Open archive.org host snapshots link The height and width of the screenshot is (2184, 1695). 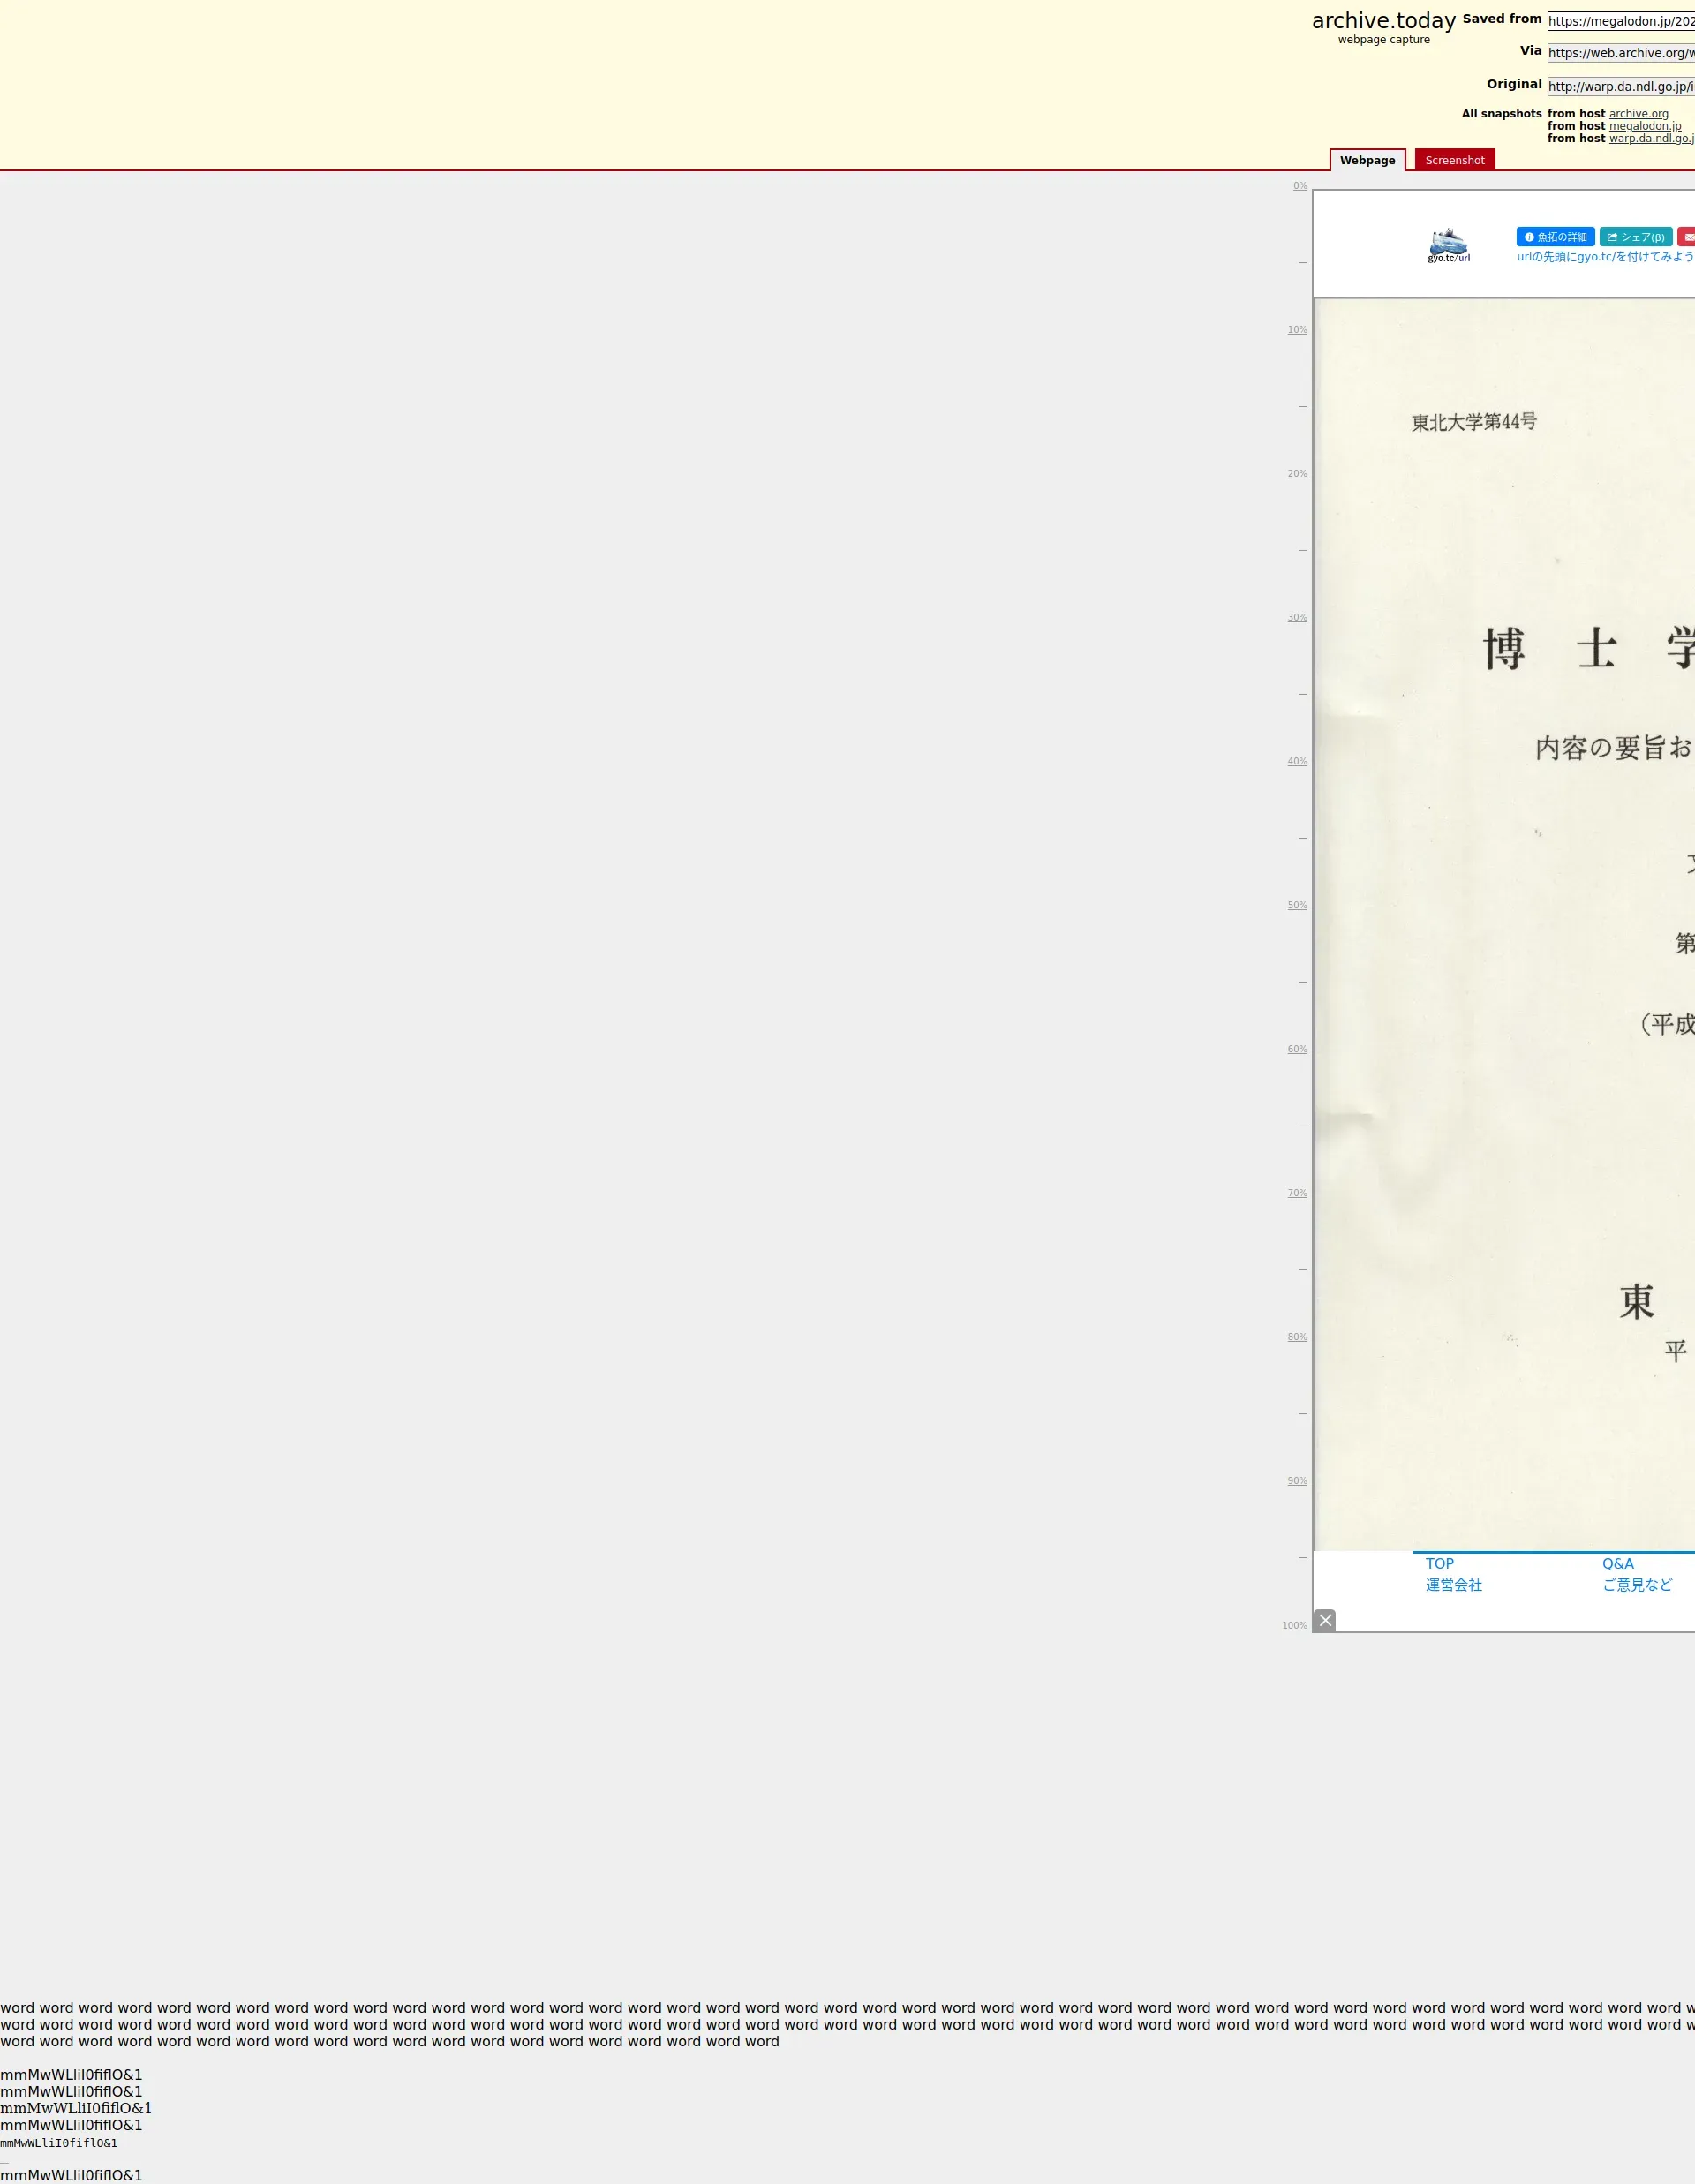coord(1638,114)
